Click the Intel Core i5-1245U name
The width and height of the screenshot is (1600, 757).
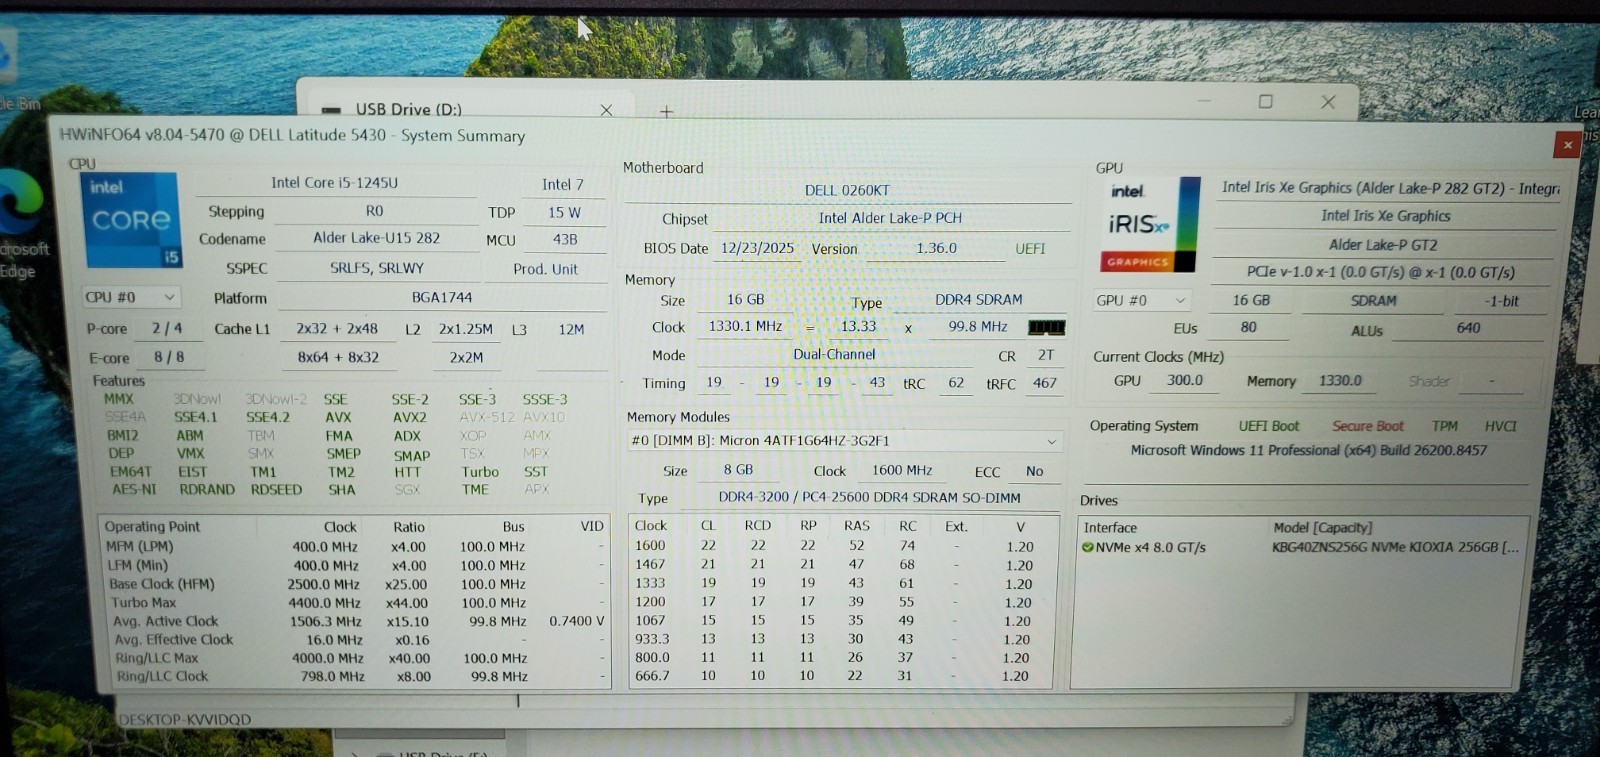coord(334,183)
